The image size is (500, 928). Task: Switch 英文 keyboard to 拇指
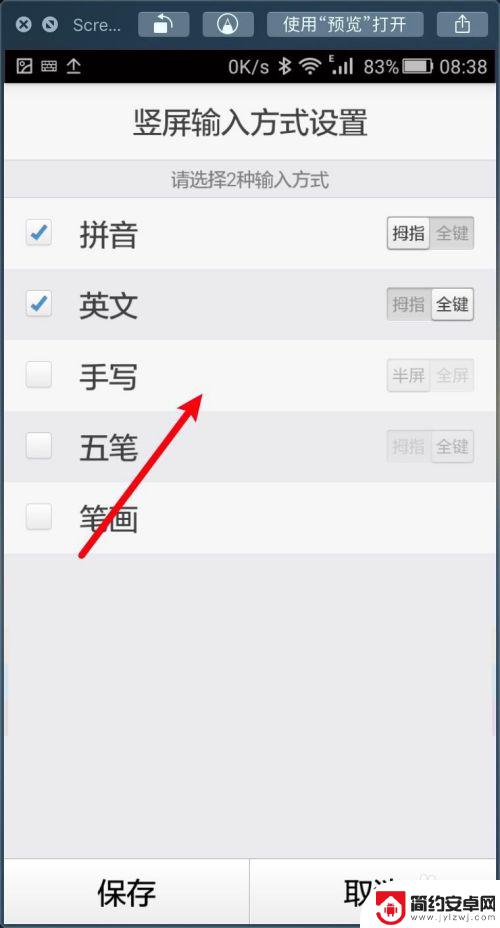tap(409, 304)
